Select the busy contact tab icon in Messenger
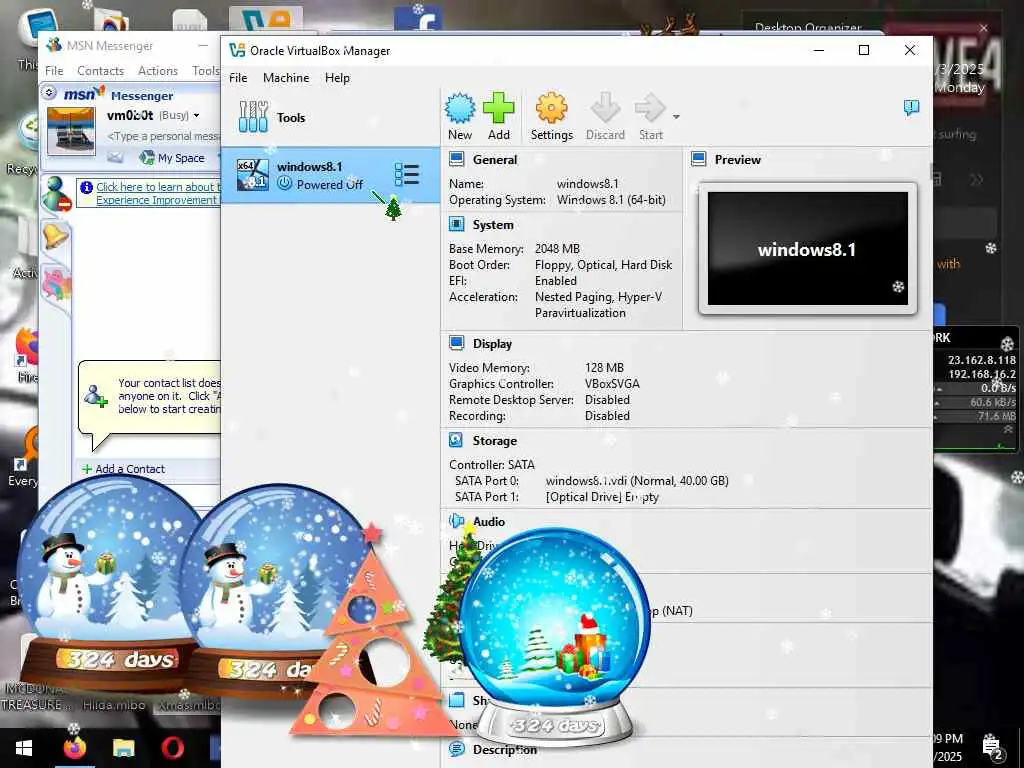Image resolution: width=1024 pixels, height=768 pixels. (56, 194)
